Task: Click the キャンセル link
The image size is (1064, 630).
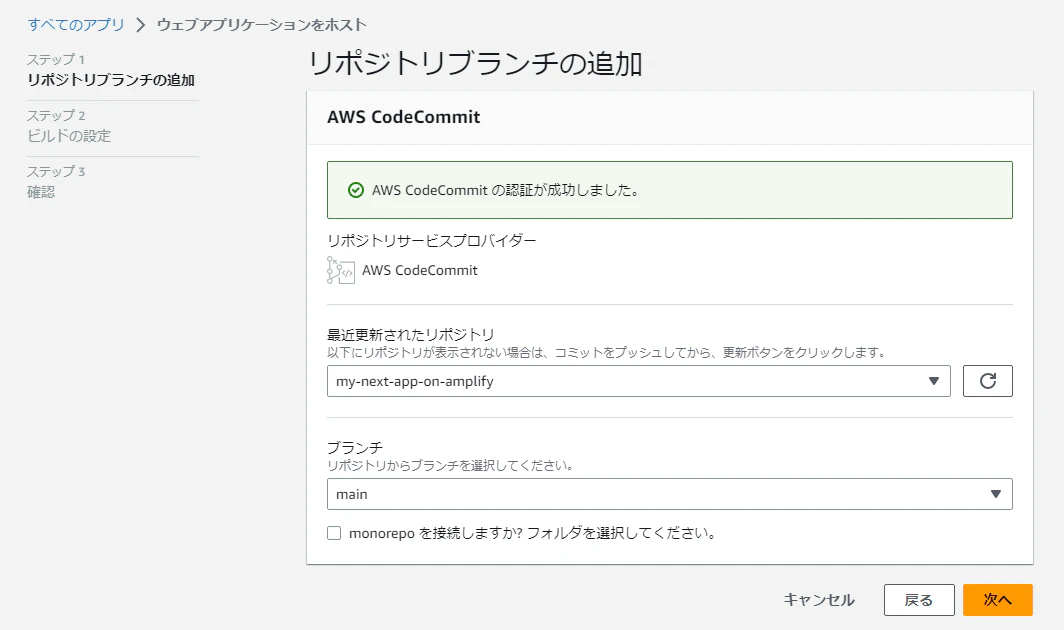Action: [819, 600]
